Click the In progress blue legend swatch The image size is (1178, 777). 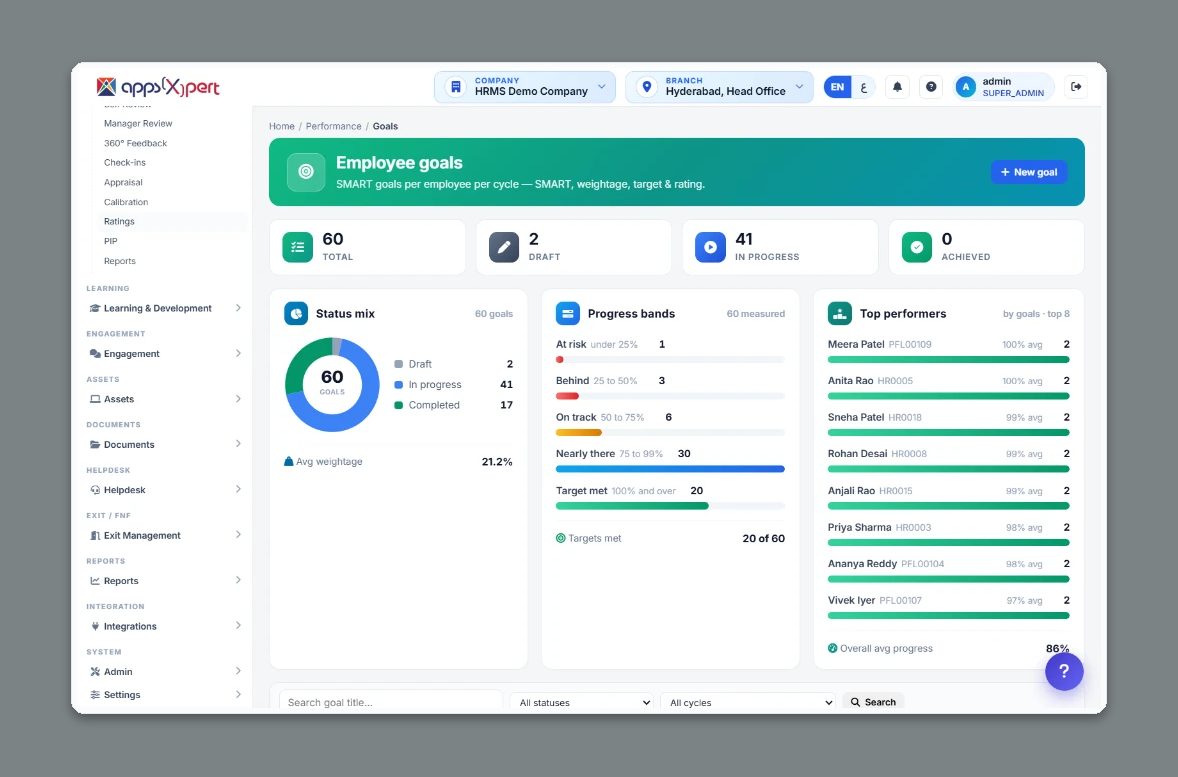click(x=398, y=385)
